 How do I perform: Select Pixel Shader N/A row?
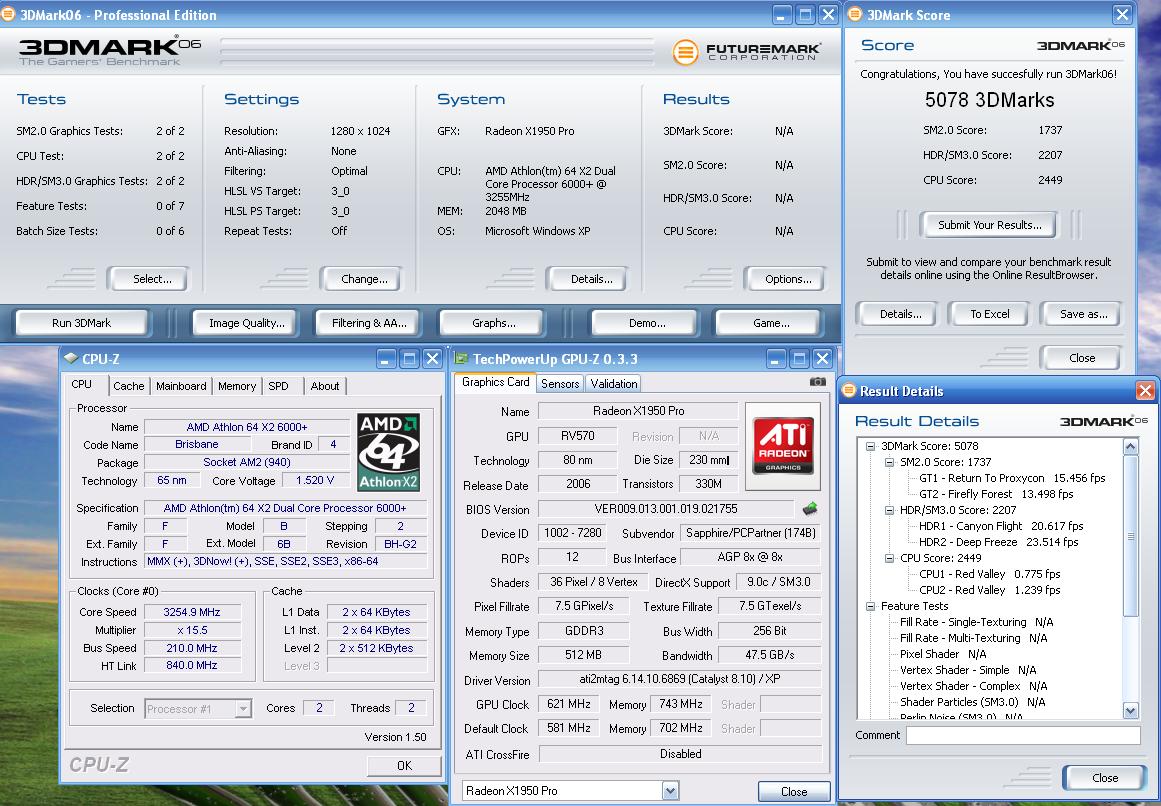[943, 654]
